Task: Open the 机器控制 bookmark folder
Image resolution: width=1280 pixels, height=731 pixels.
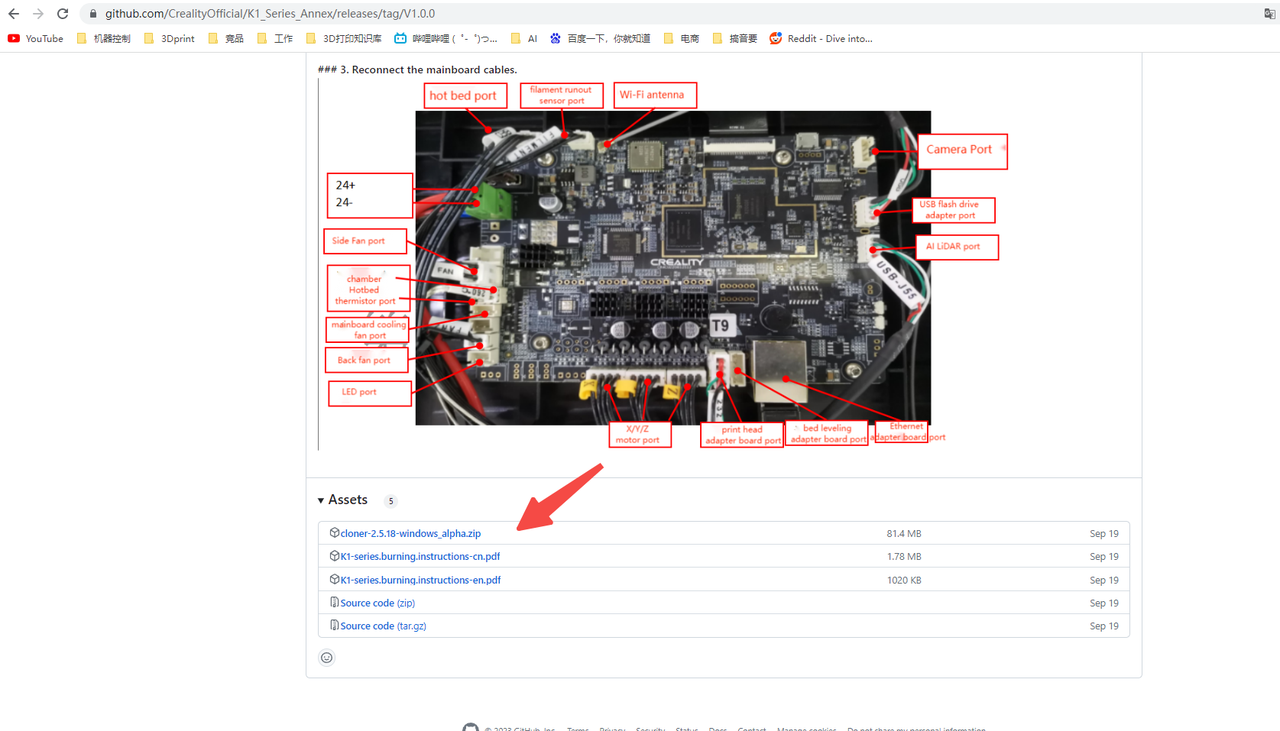Action: [103, 38]
